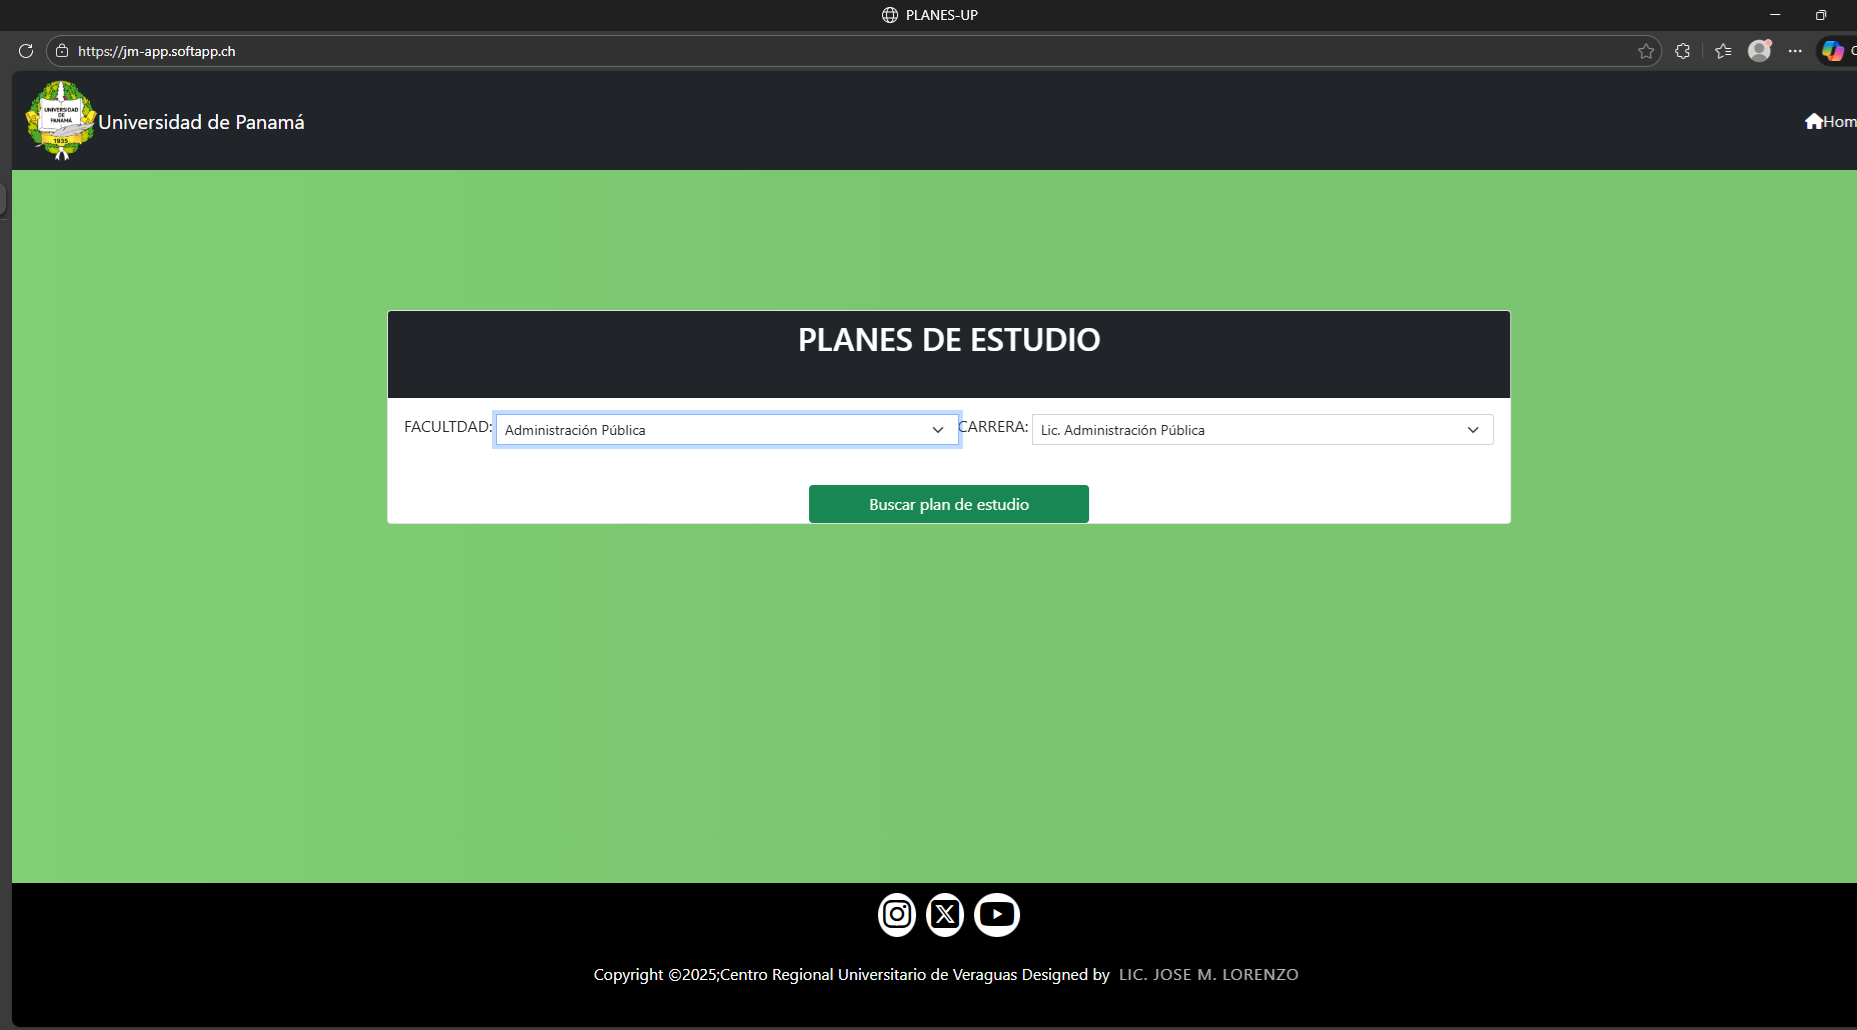Open the YouTube footer icon
Viewport: 1857px width, 1030px height.
pos(997,914)
